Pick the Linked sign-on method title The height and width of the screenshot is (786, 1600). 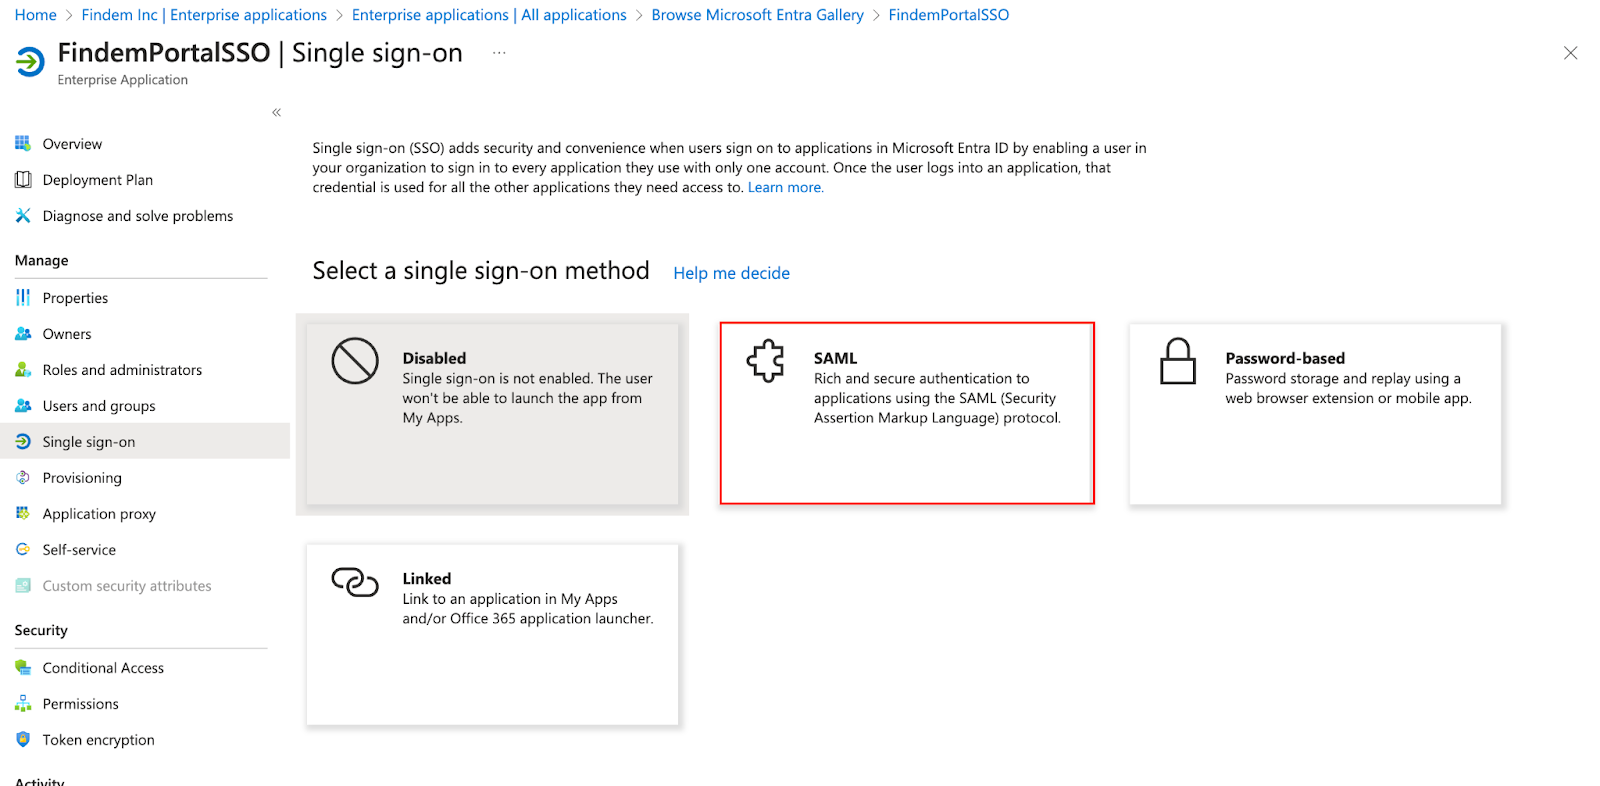[427, 578]
